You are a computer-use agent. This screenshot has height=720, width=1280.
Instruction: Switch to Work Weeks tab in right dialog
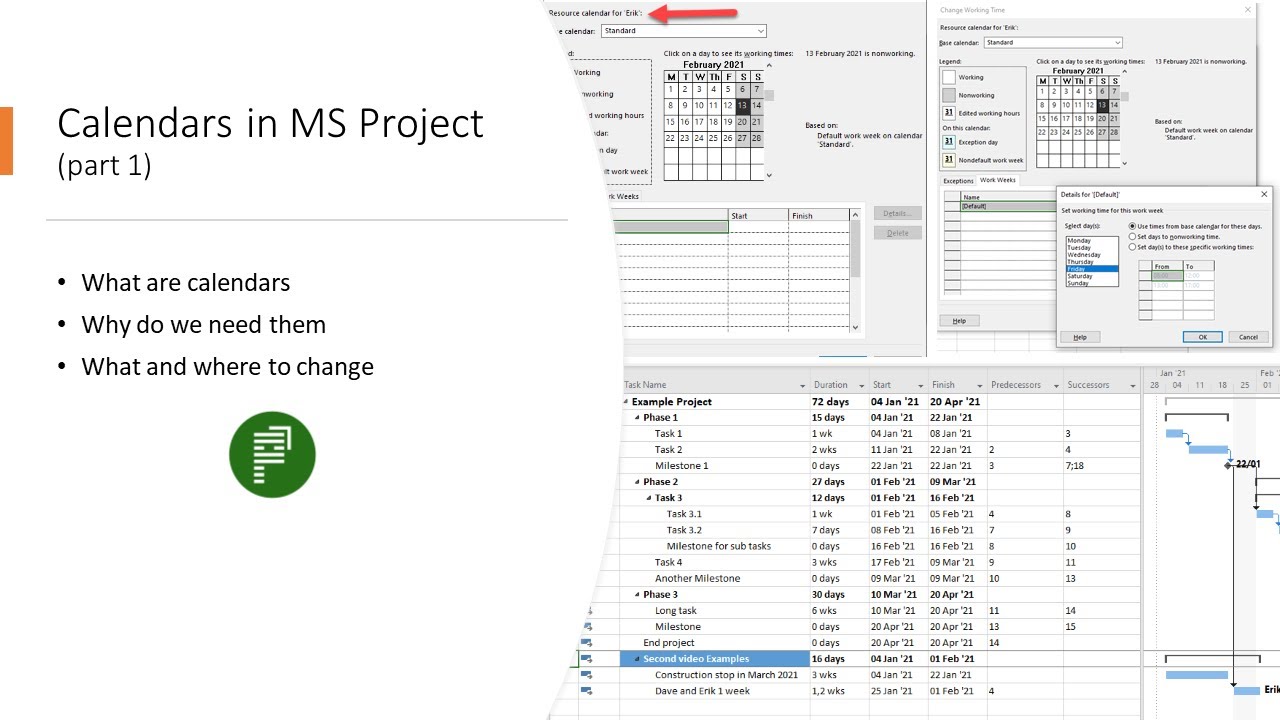pos(997,180)
